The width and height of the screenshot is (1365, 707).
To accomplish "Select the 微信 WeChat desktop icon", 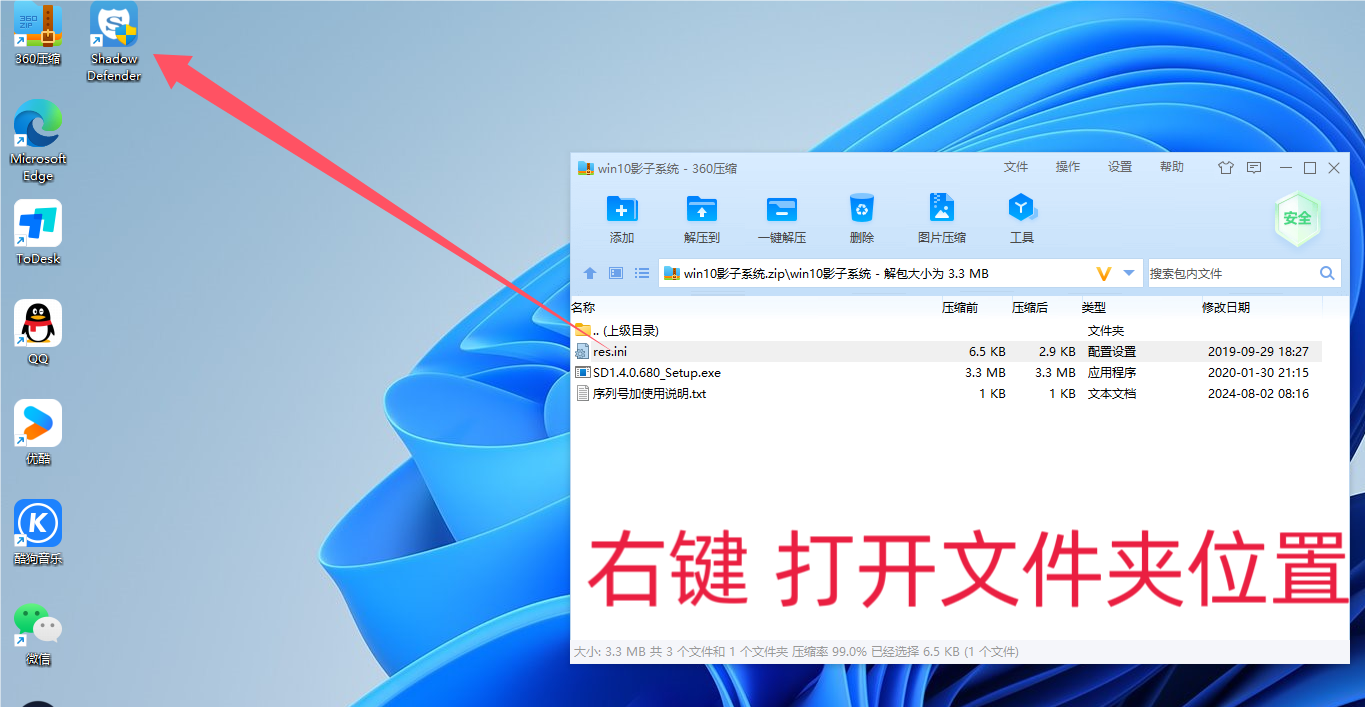I will [x=38, y=633].
